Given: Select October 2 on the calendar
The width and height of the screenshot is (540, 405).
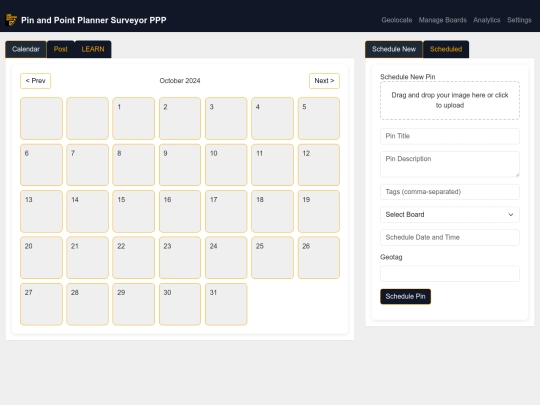Looking at the screenshot, I should (x=180, y=118).
